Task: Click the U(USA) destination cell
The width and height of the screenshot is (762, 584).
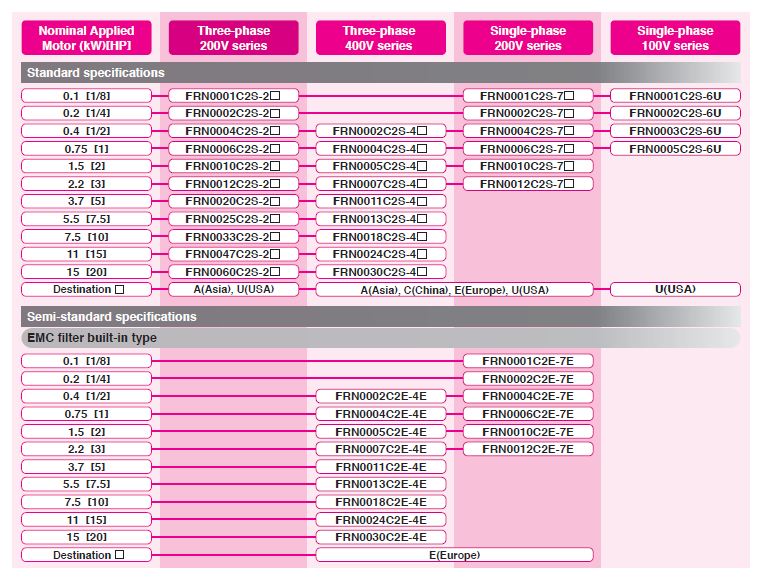Action: click(675, 290)
